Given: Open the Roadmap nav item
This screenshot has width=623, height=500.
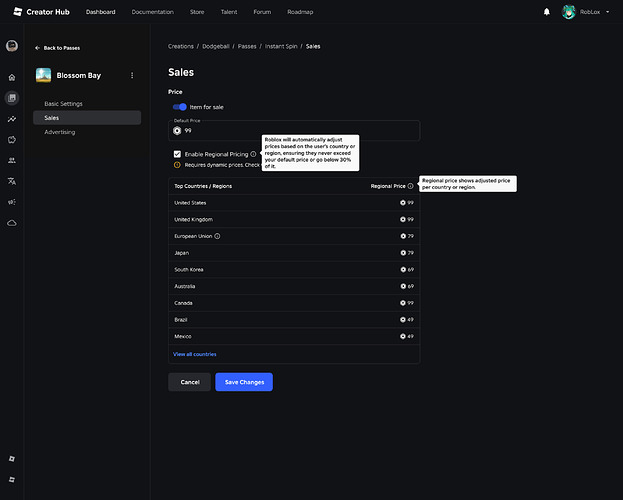Looking at the screenshot, I should [300, 12].
